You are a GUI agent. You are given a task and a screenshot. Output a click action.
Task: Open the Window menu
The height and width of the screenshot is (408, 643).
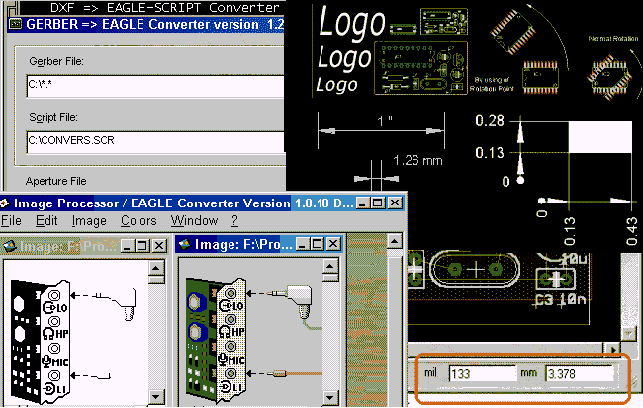coord(194,221)
